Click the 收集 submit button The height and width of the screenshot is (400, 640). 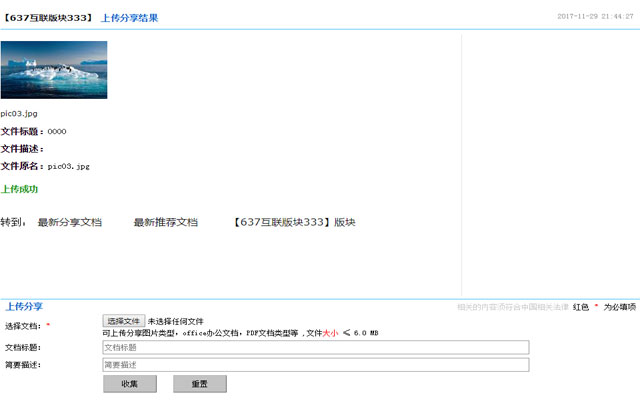130,384
